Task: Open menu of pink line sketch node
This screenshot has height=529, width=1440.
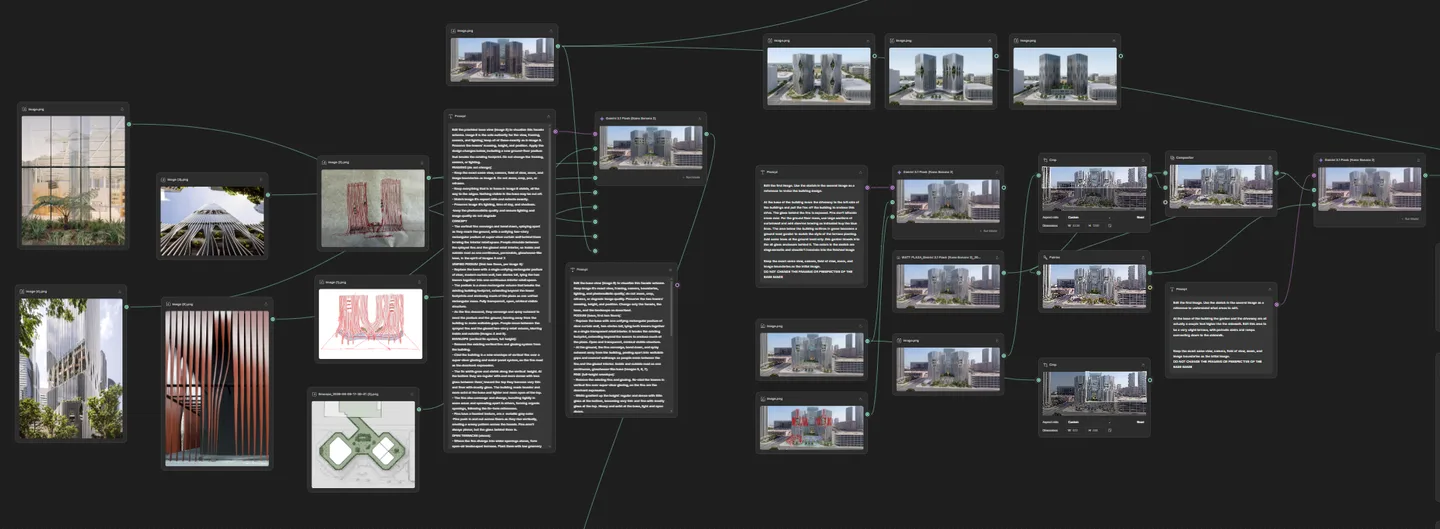Action: point(419,282)
